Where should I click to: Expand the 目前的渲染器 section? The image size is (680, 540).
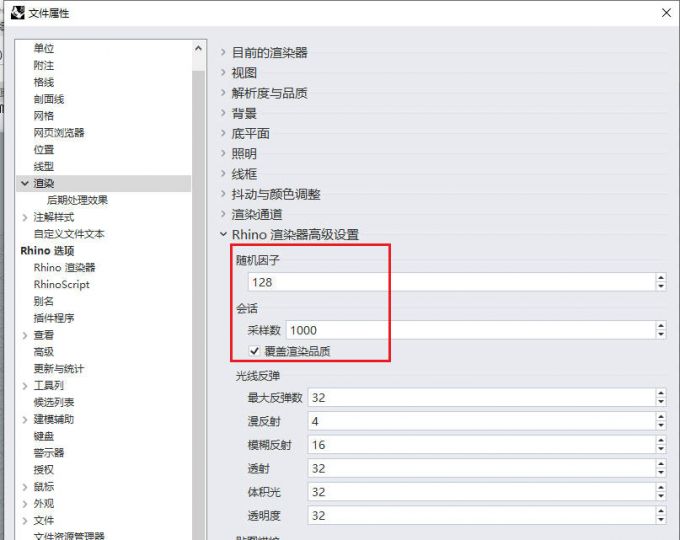tap(223, 52)
